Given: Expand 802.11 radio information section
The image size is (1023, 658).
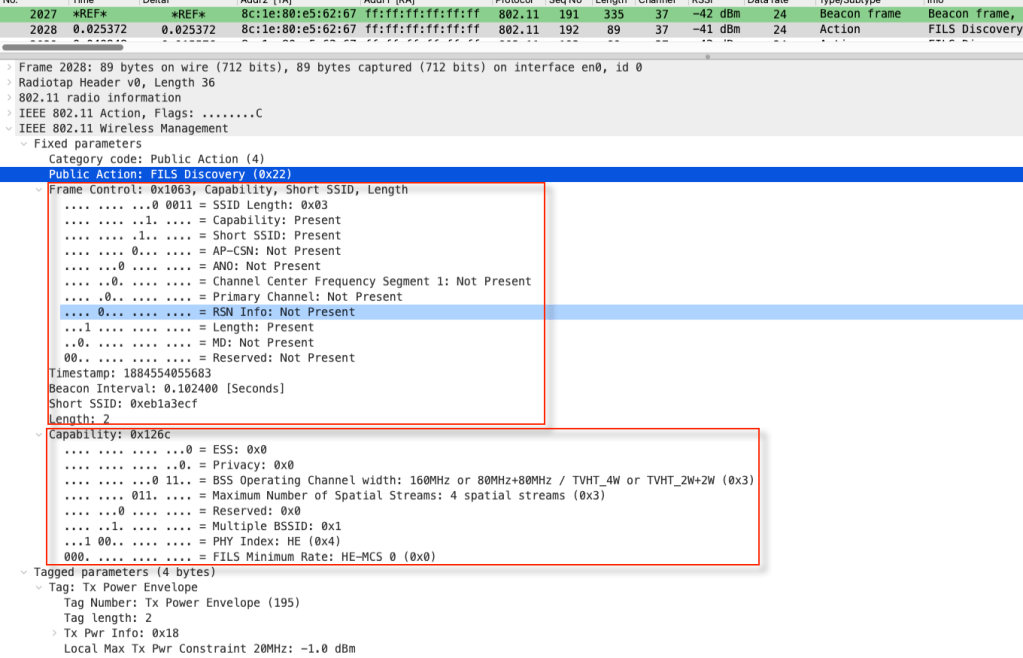Looking at the screenshot, I should coord(9,98).
